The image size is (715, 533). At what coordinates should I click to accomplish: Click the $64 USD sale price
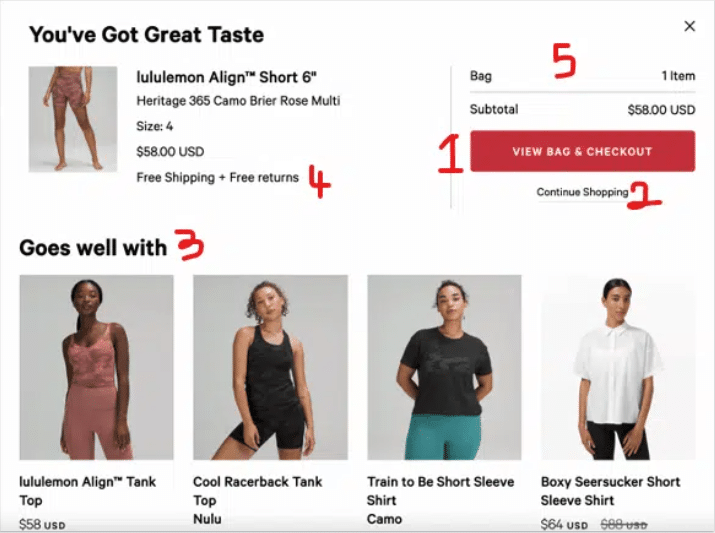pyautogui.click(x=564, y=524)
